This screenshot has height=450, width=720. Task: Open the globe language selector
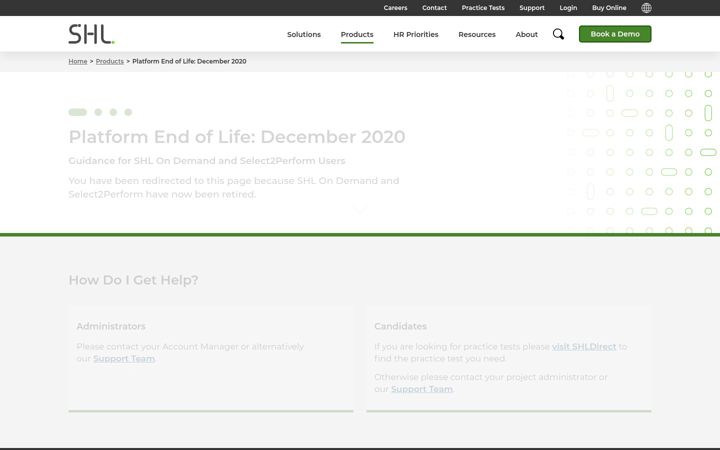coord(646,8)
